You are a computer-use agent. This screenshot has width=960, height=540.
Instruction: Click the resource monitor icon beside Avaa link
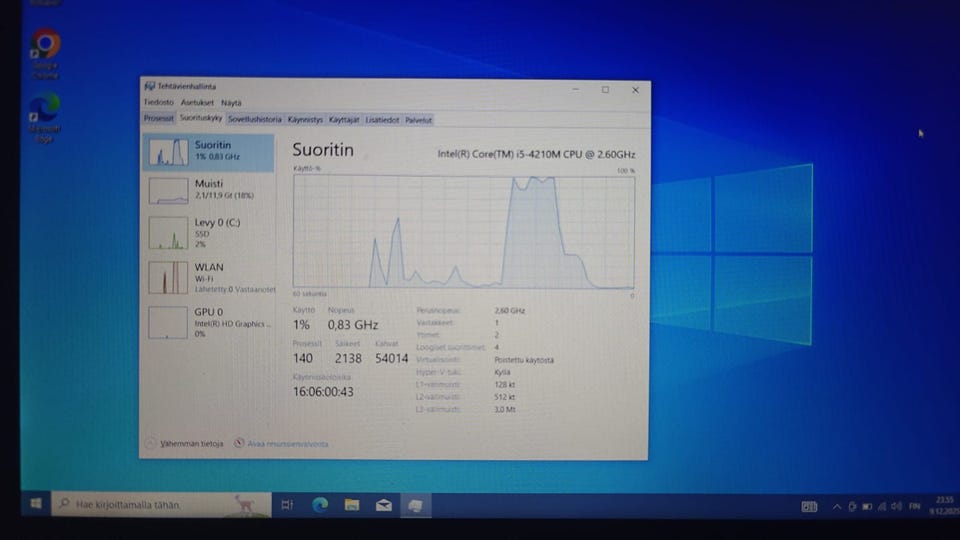239,443
